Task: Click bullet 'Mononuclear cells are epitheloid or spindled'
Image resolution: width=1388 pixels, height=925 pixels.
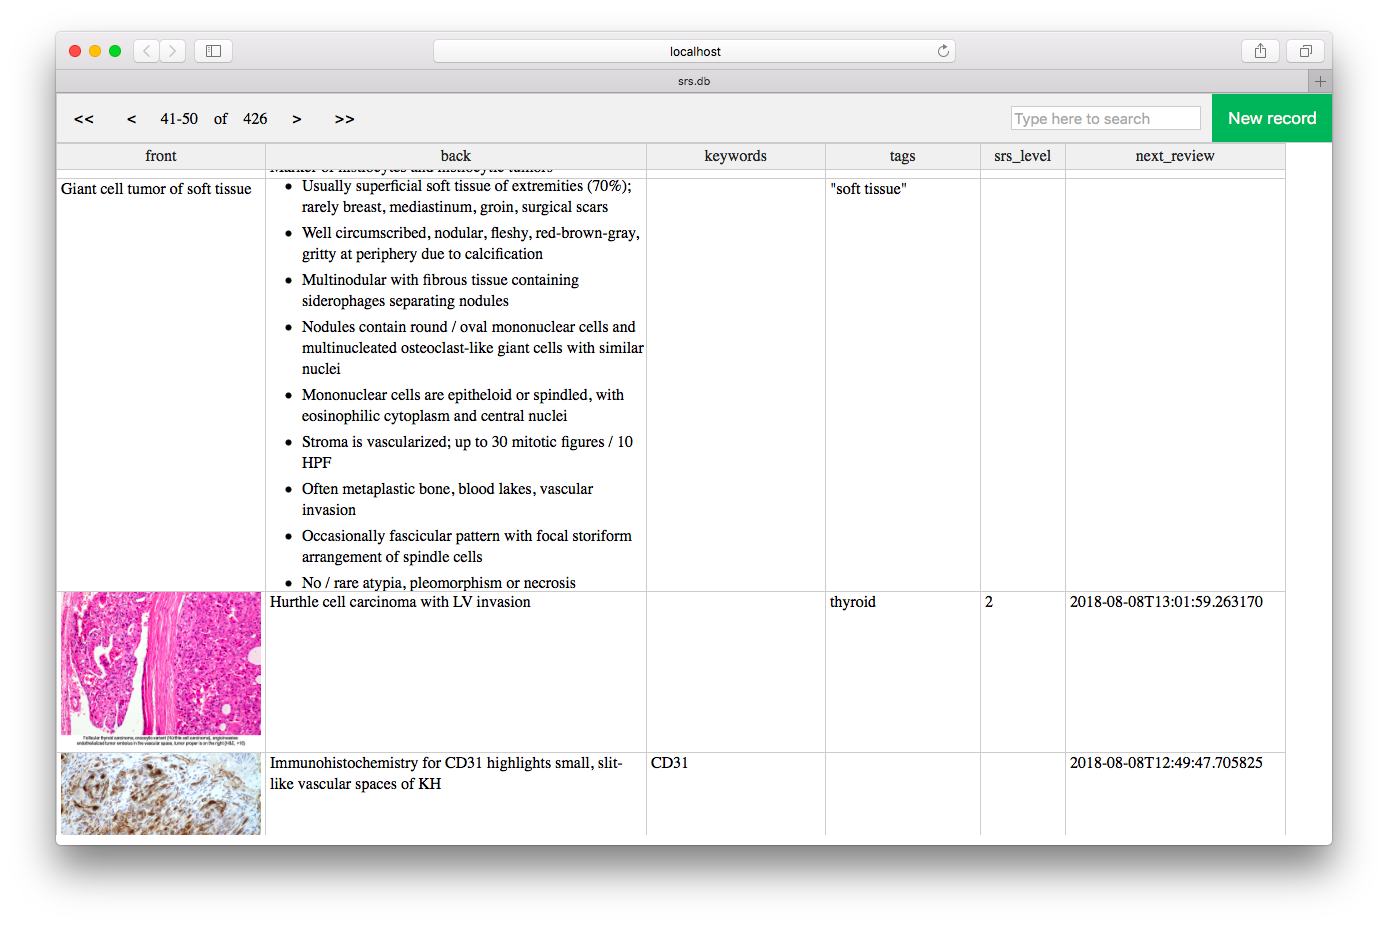Action: point(463,406)
